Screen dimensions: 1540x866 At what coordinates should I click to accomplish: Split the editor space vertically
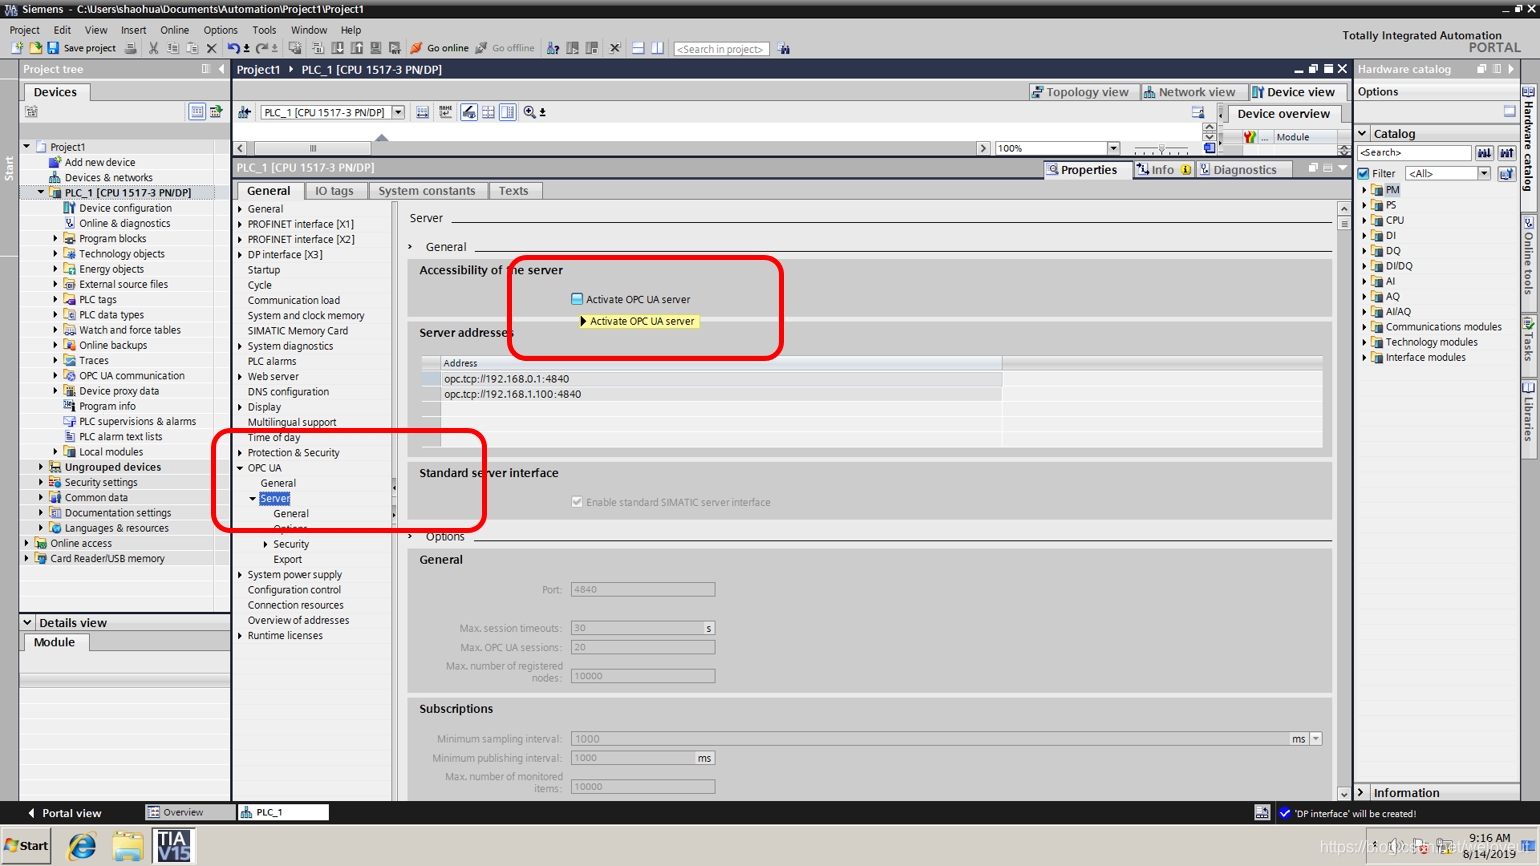(x=657, y=48)
